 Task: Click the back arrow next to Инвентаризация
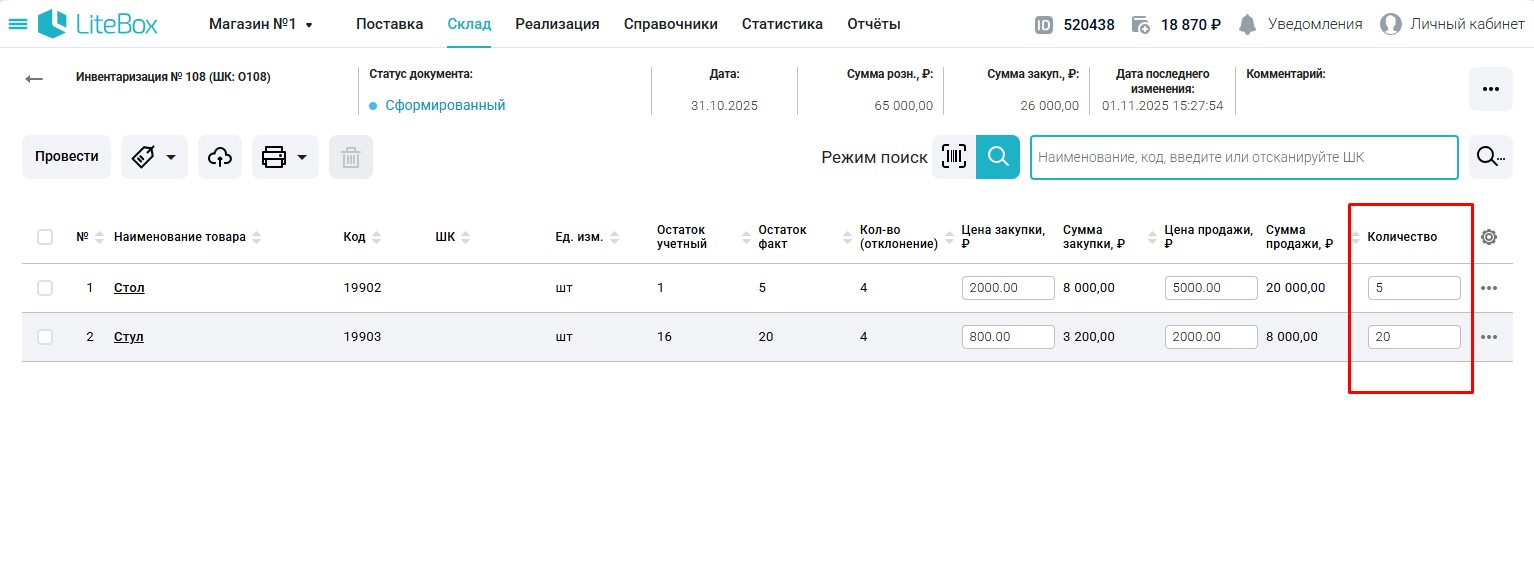coord(35,79)
